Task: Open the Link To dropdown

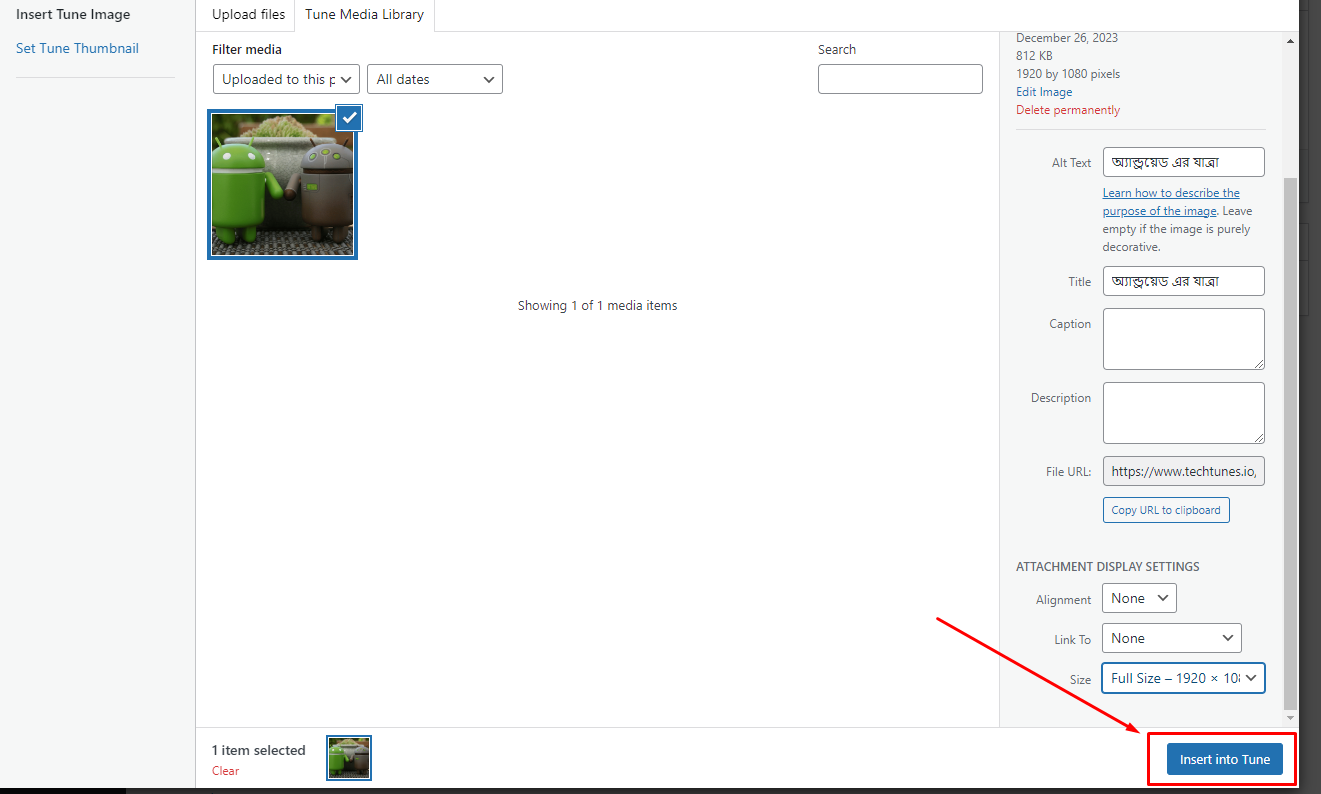Action: point(1171,638)
